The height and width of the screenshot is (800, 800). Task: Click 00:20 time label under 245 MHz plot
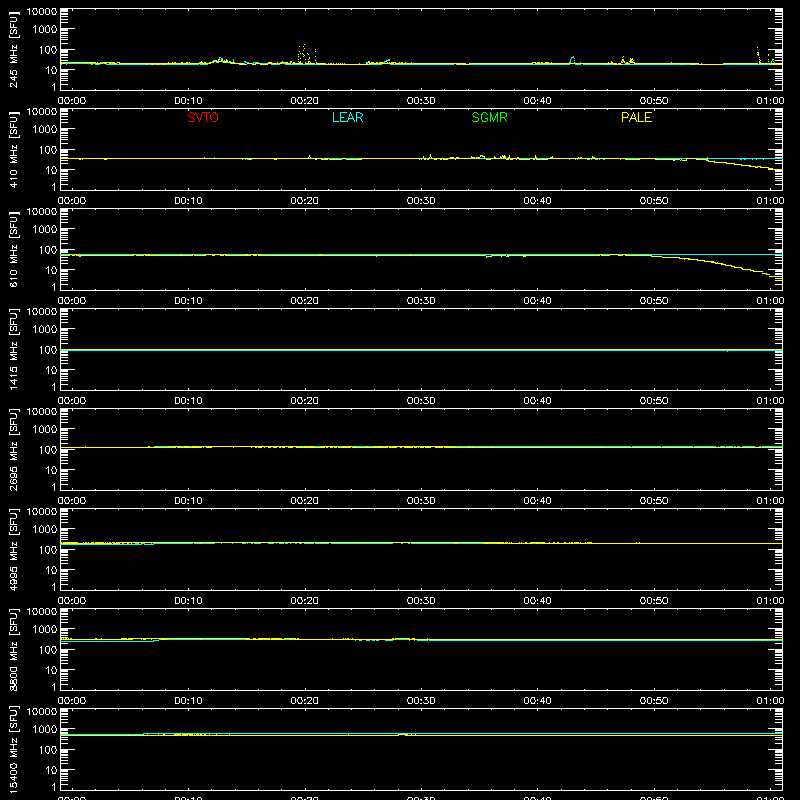pyautogui.click(x=305, y=101)
